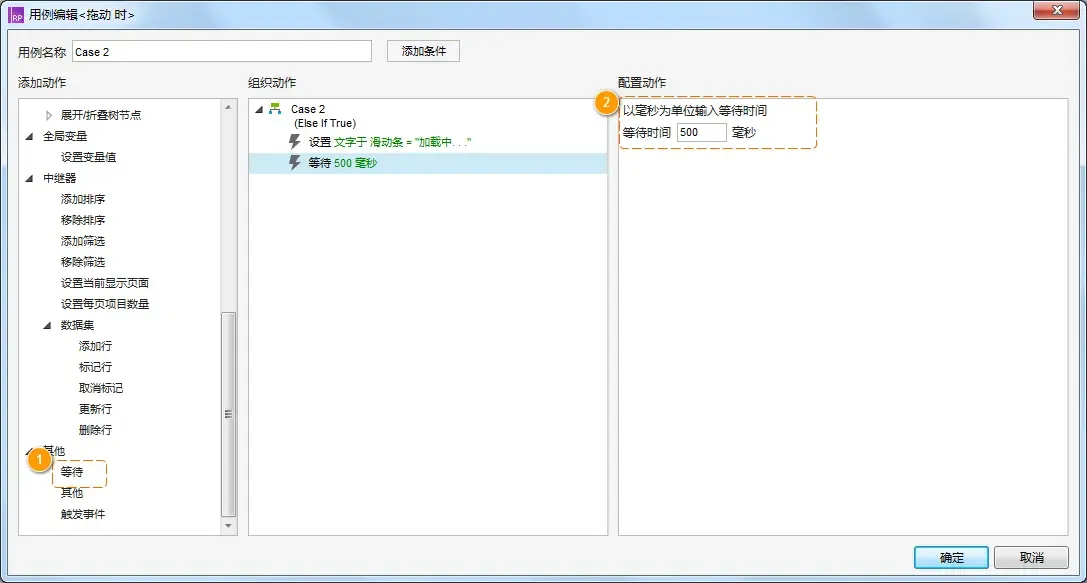
Task: Confirm with the 确定 button
Action: tap(951, 558)
